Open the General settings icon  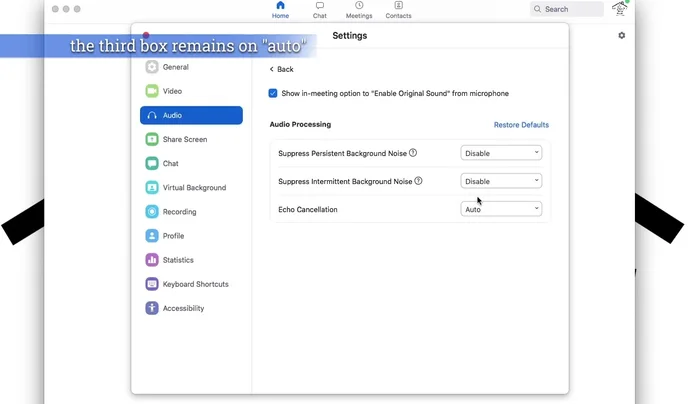click(x=152, y=67)
